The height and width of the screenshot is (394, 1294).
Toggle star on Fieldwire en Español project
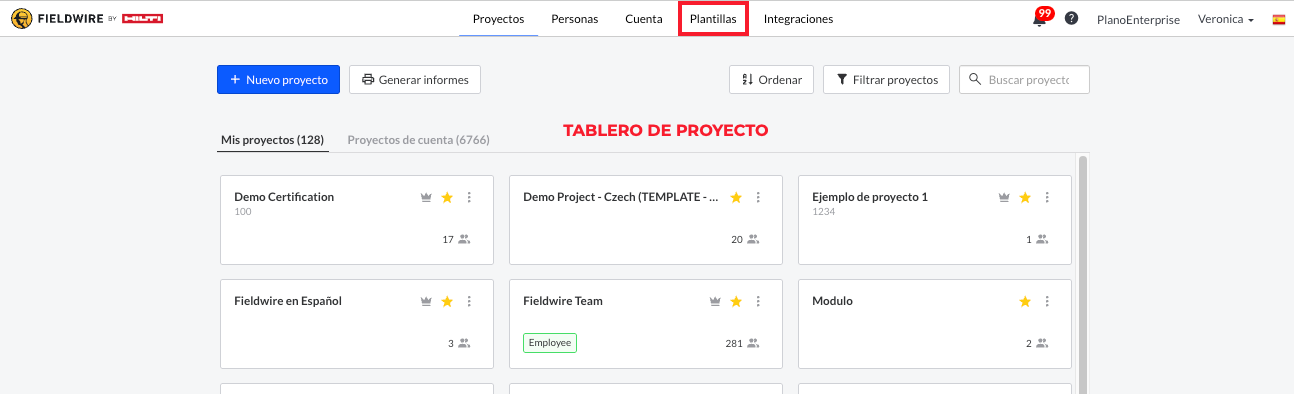point(447,301)
